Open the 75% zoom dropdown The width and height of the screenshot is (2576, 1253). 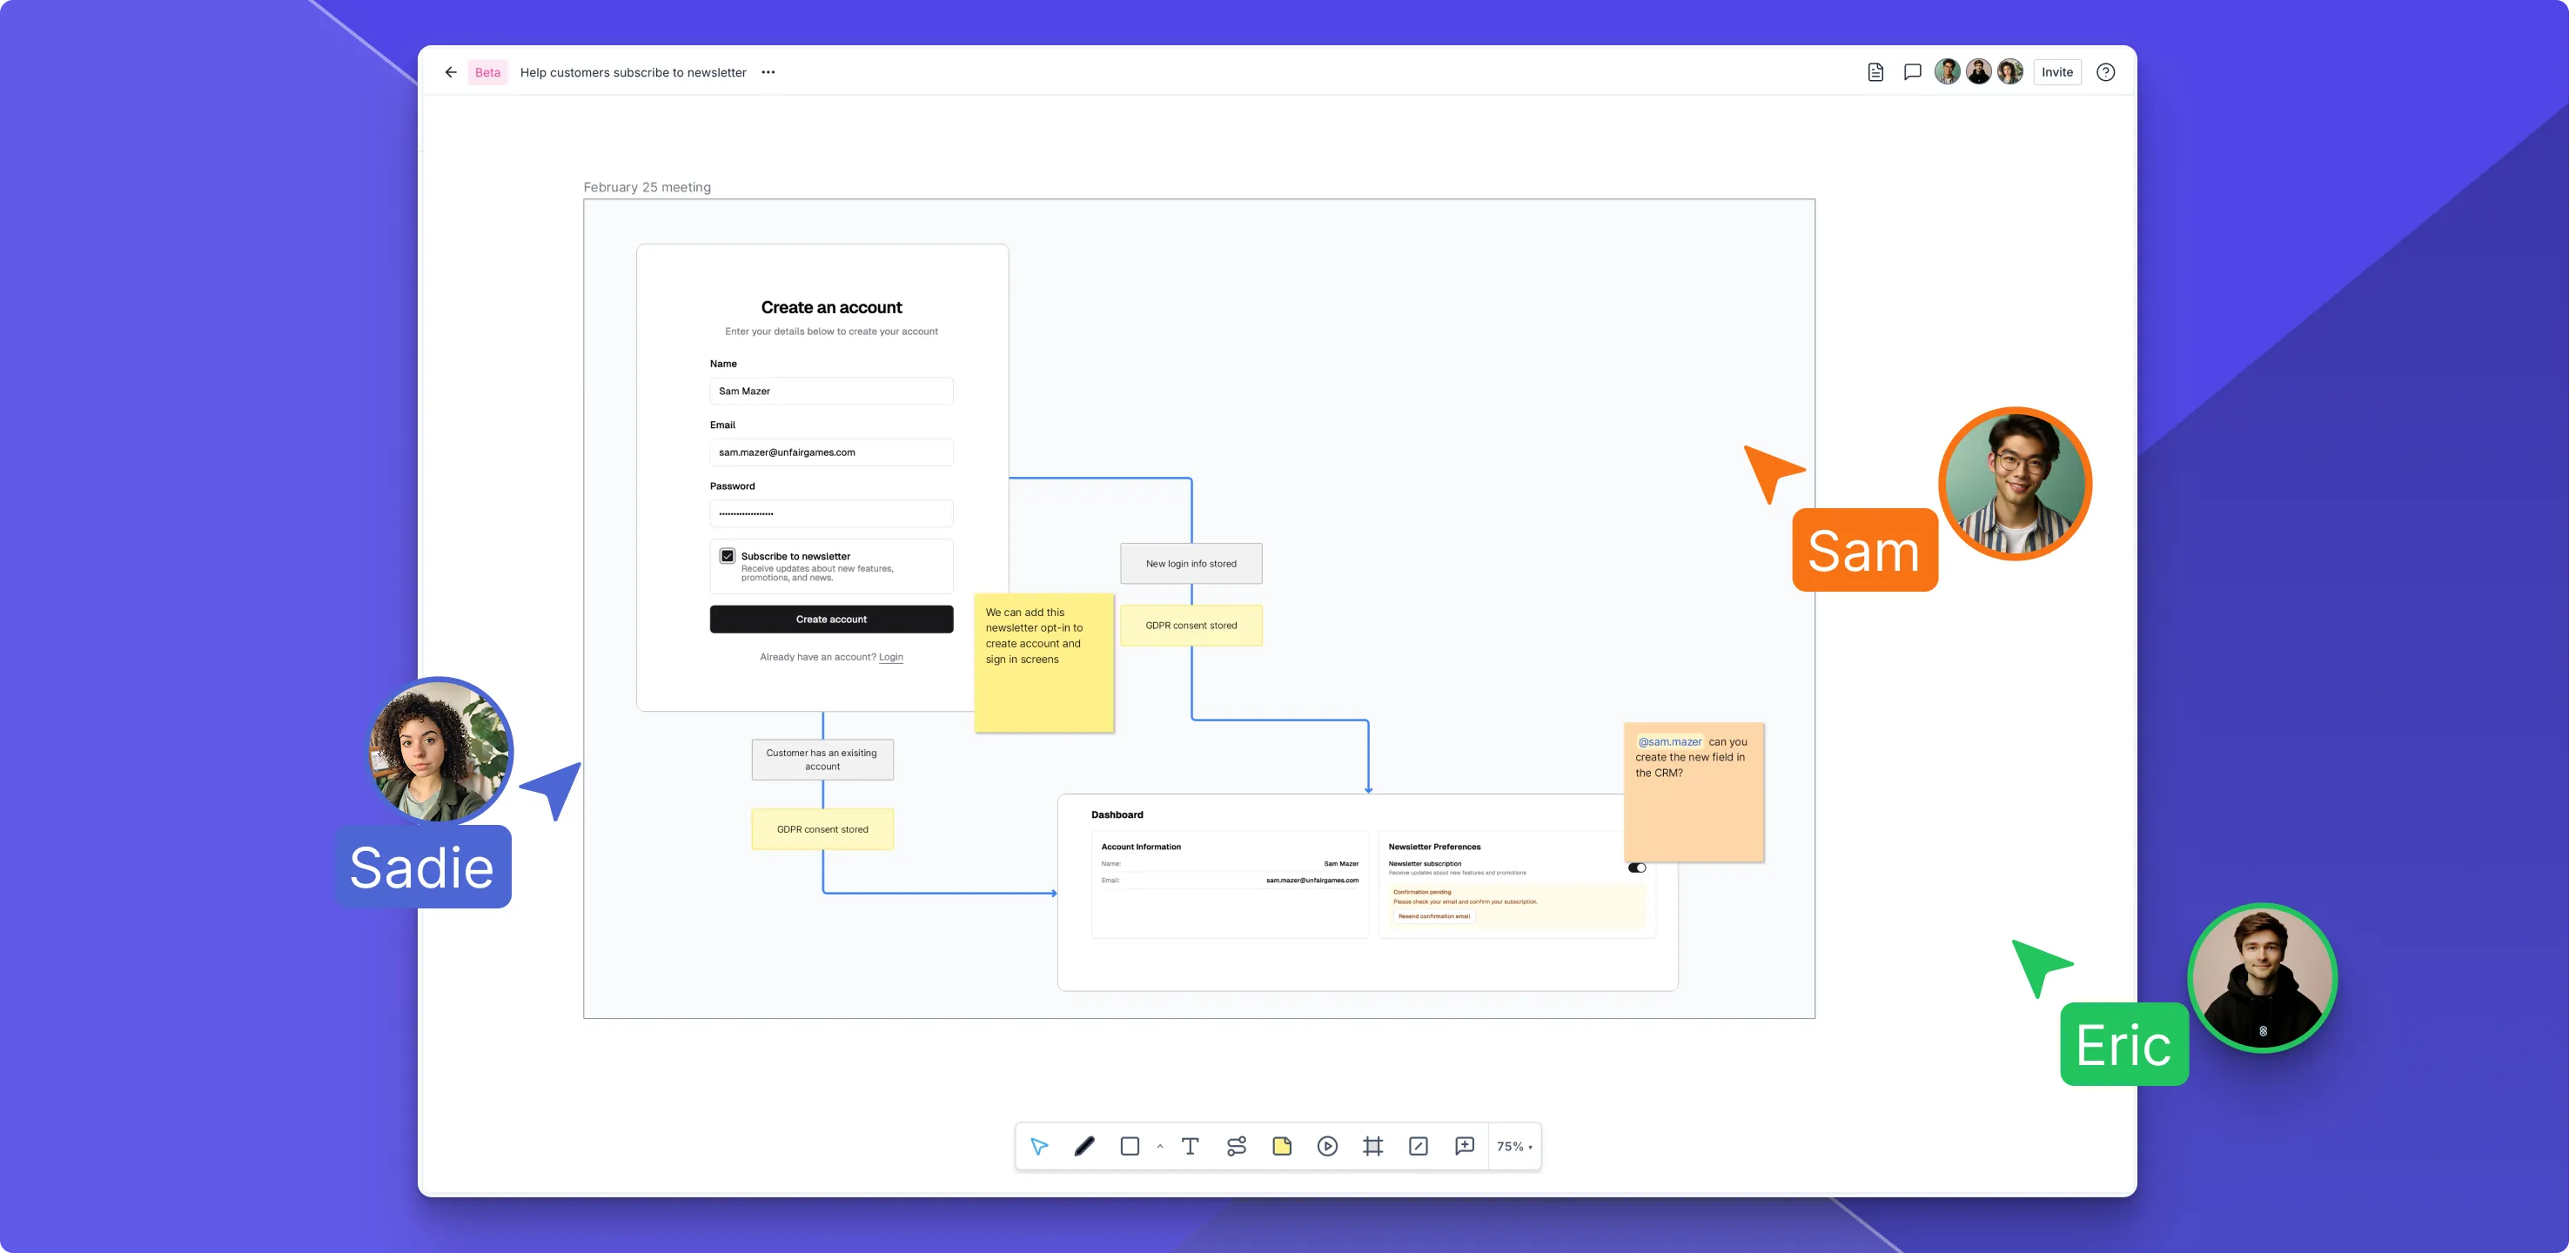click(x=1514, y=1146)
